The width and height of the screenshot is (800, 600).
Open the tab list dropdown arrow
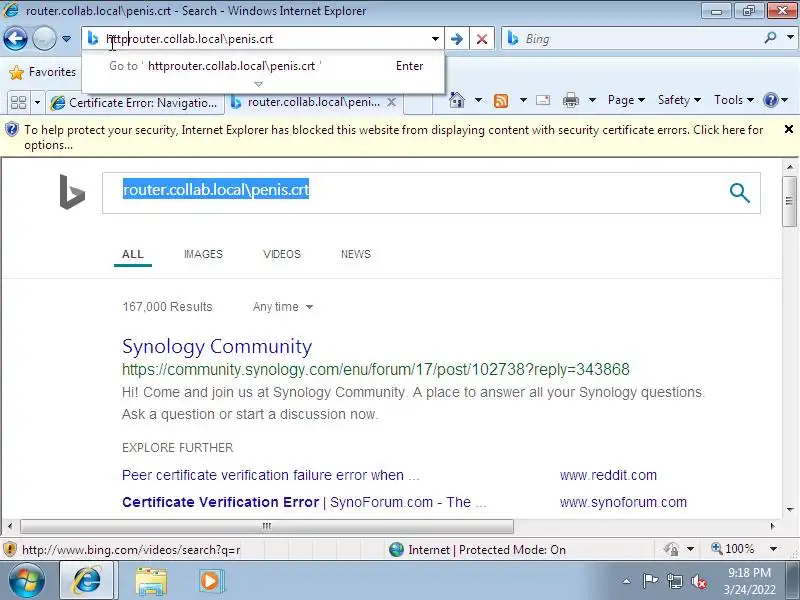37,103
